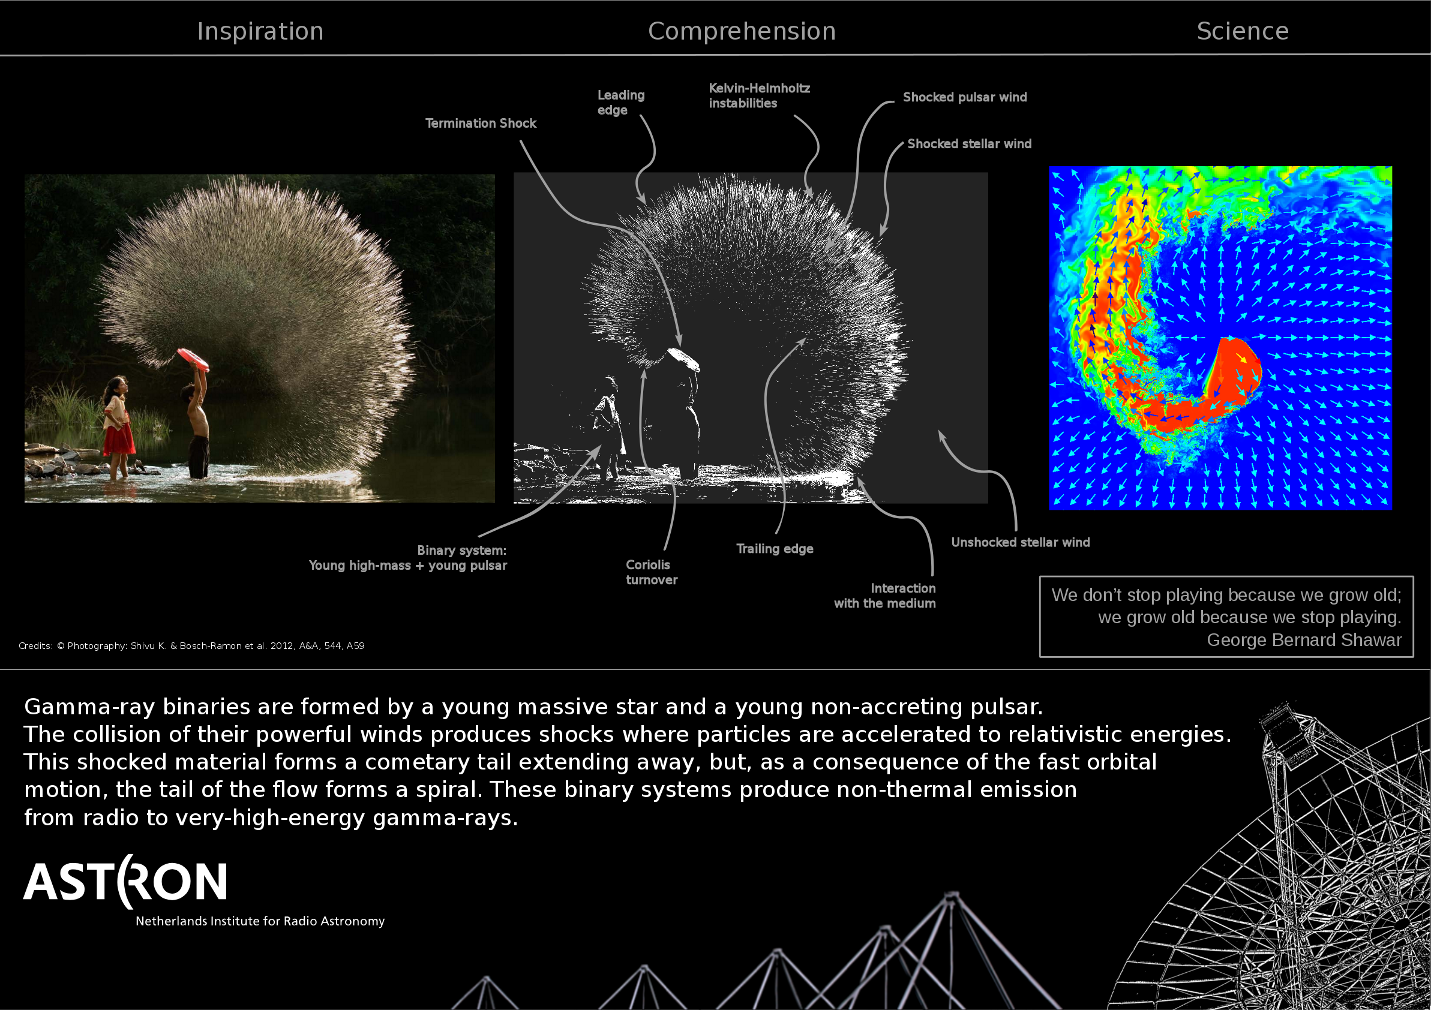Click the red life ring in the photograph
Screen dimensions: 1431x1010
pyautogui.click(x=192, y=359)
